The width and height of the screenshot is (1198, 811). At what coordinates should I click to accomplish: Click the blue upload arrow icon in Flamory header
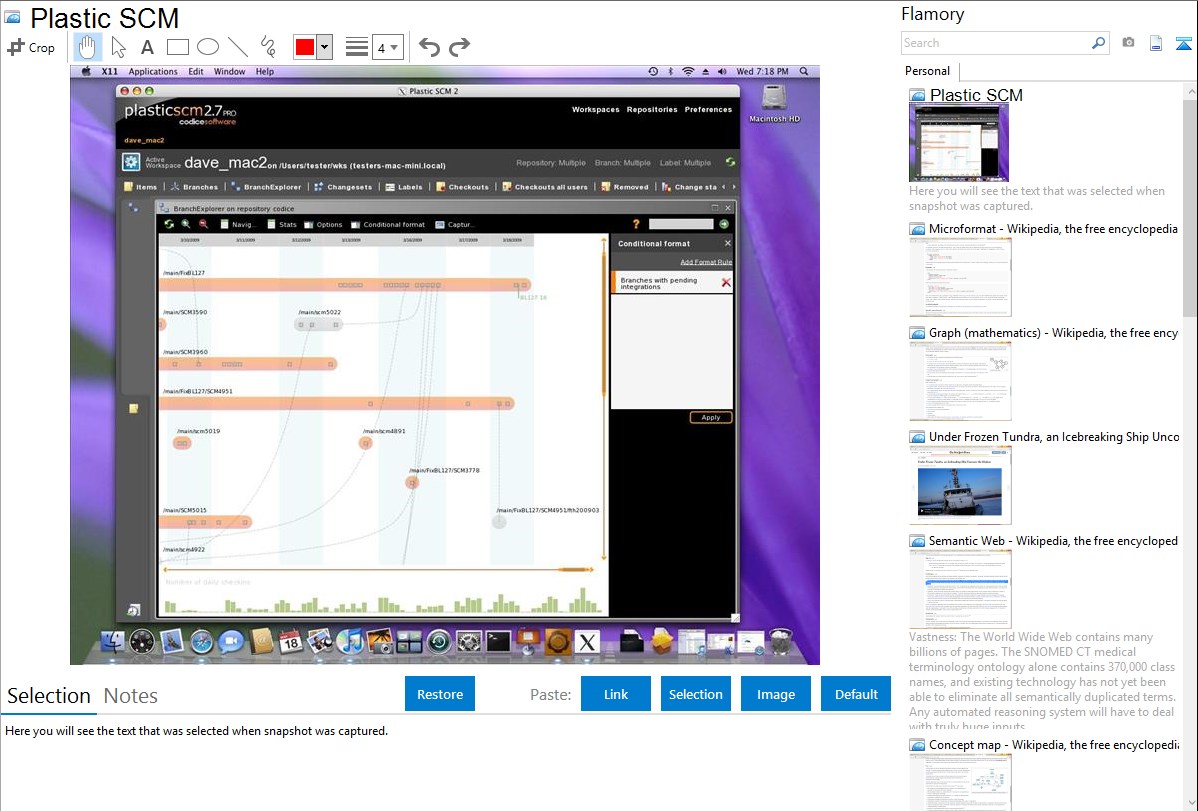click(1183, 43)
